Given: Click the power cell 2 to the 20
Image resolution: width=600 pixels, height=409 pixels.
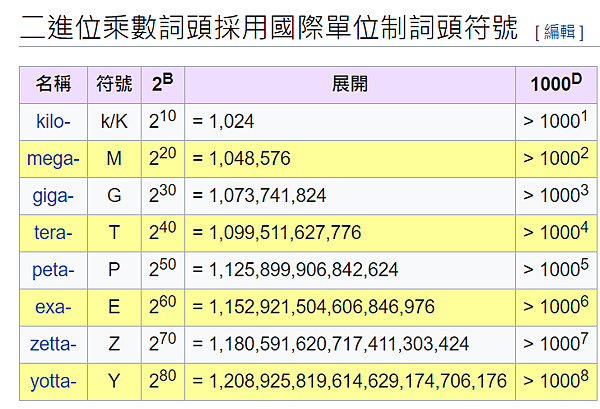Looking at the screenshot, I should pyautogui.click(x=163, y=158).
